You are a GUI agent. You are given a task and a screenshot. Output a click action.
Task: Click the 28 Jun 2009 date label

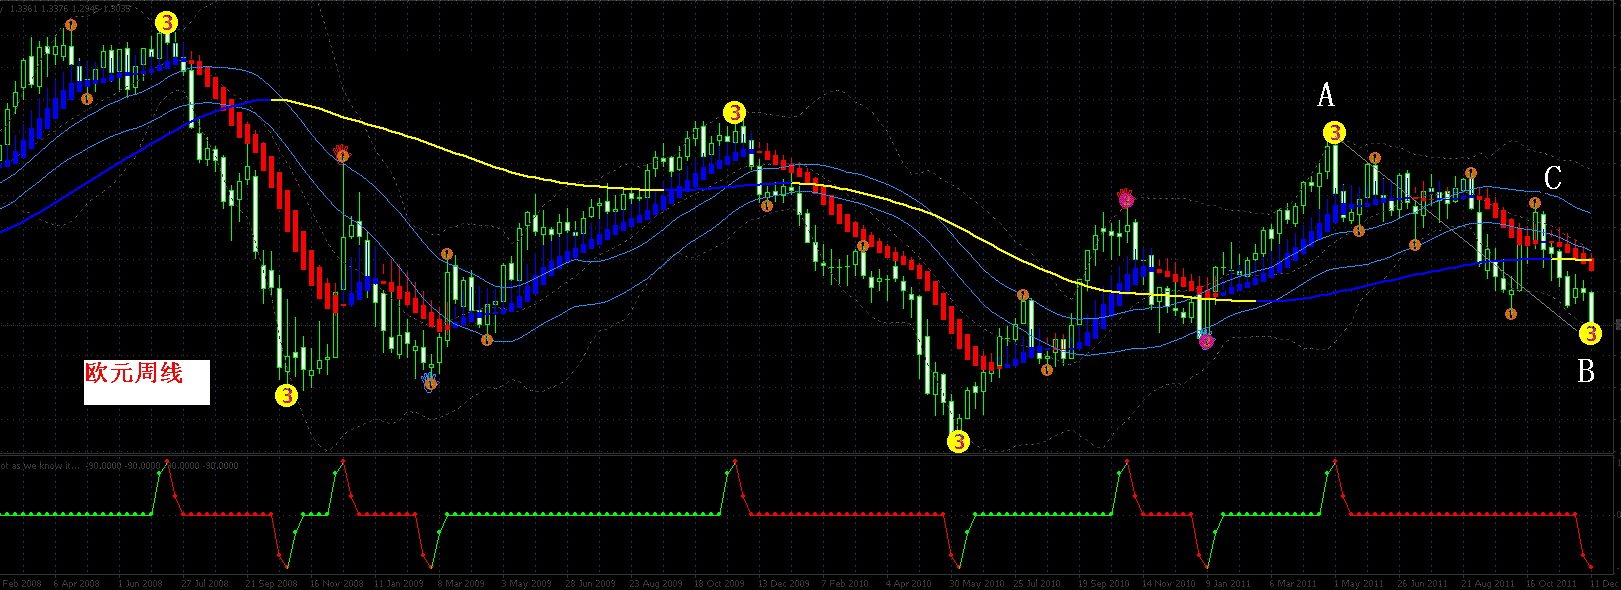(x=591, y=583)
